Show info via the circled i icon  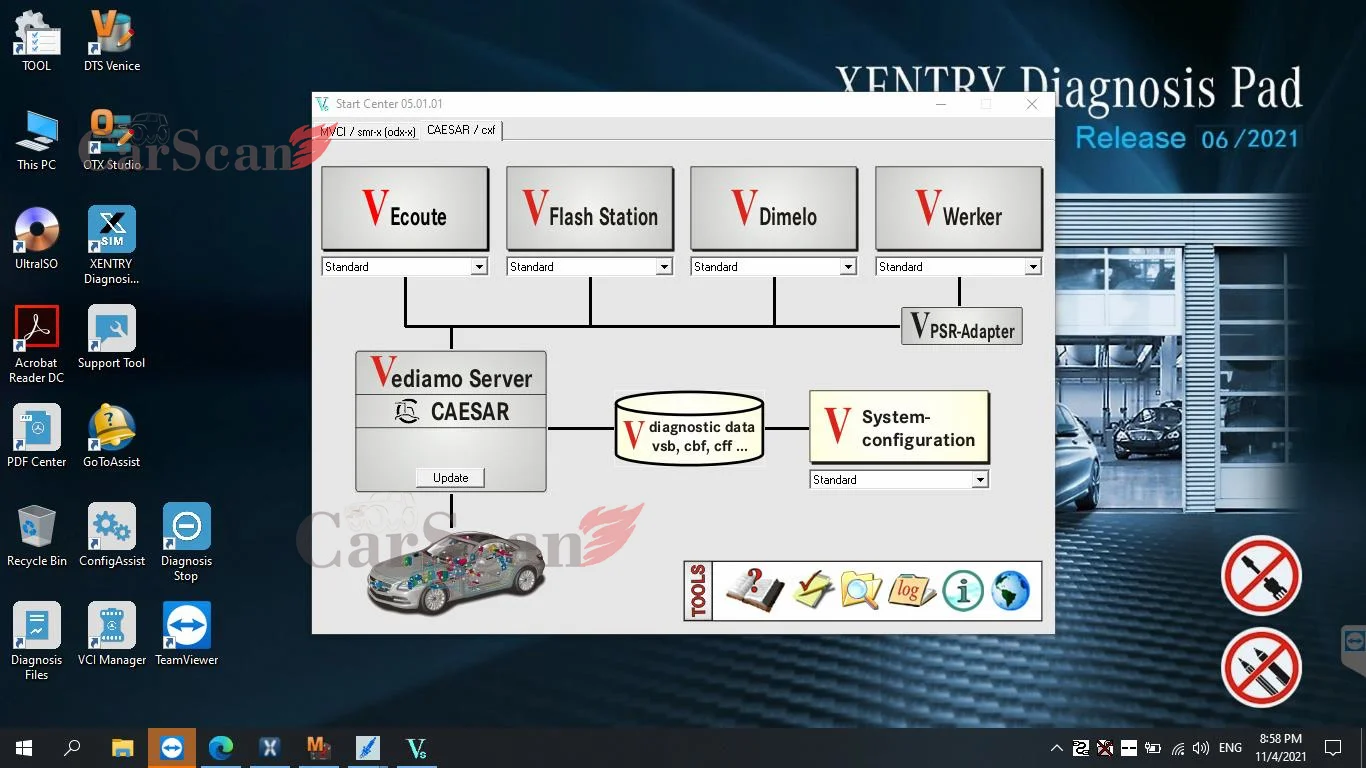(x=963, y=591)
